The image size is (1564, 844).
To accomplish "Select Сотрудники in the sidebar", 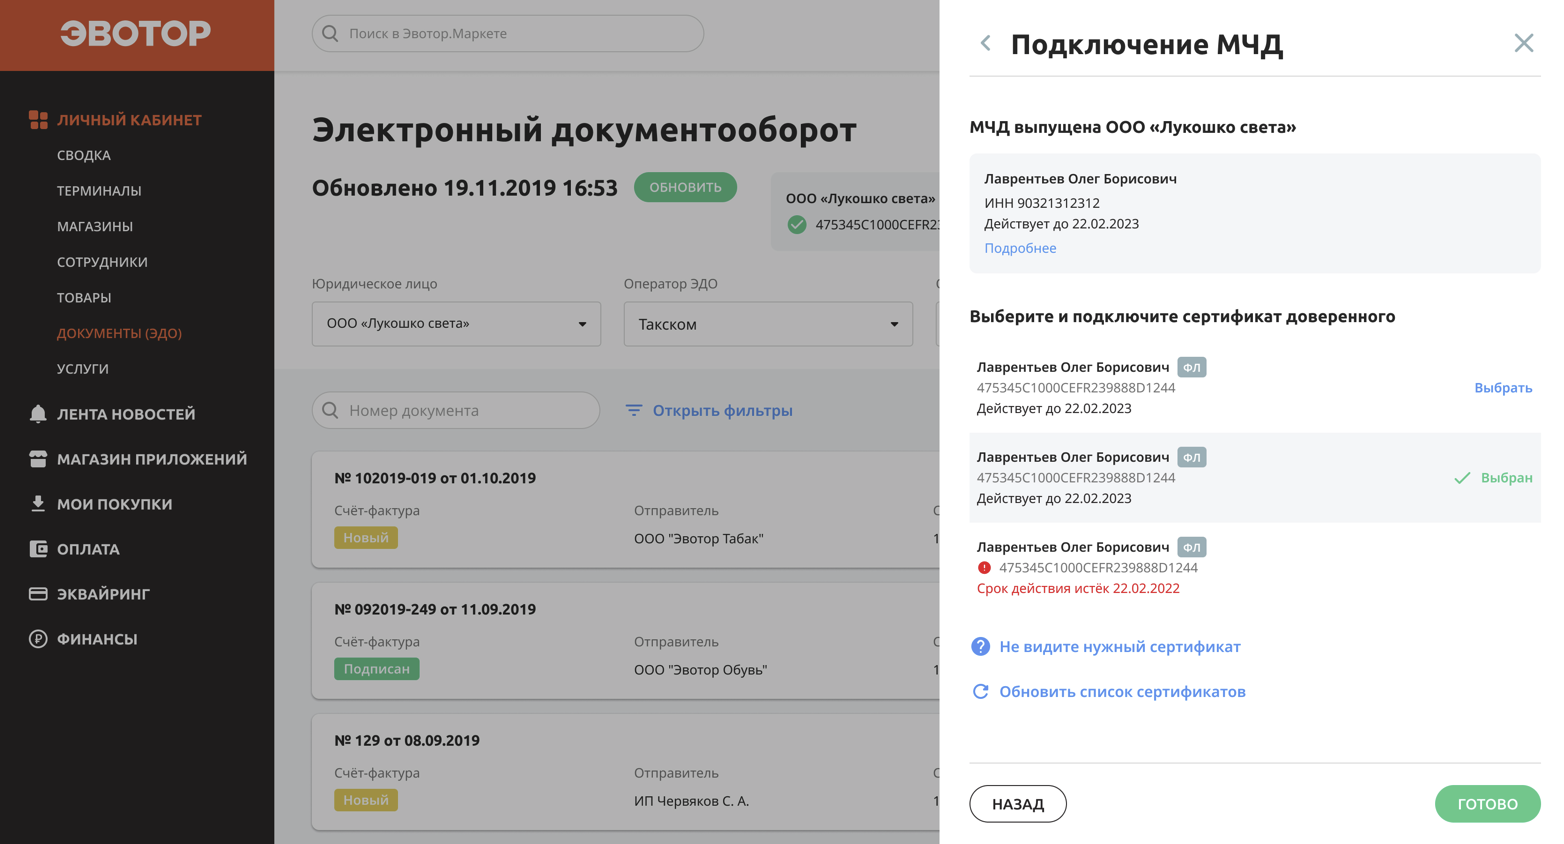I will [x=102, y=262].
